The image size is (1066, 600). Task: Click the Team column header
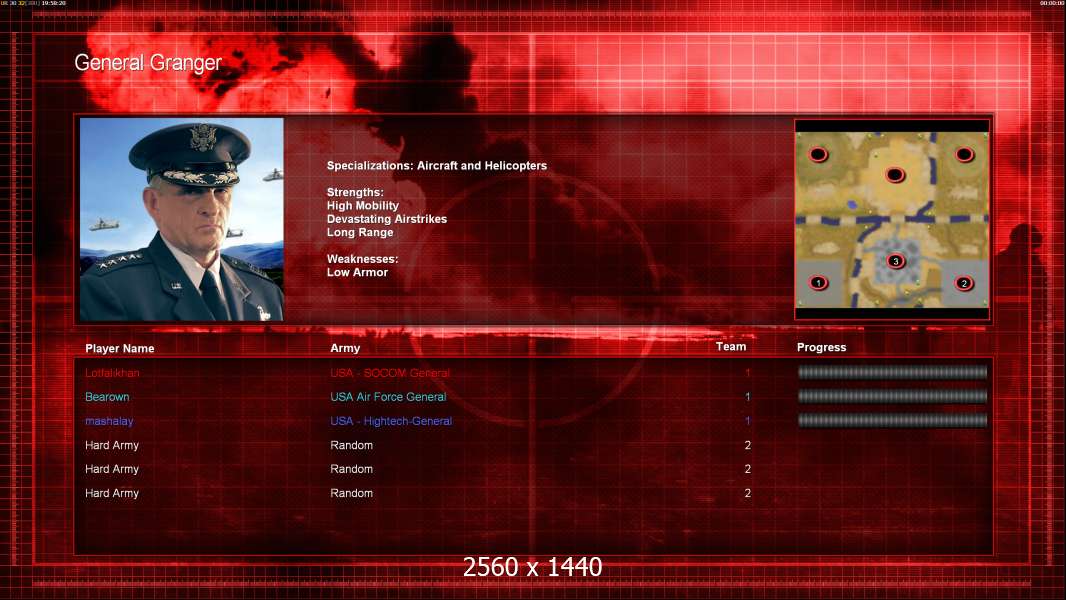(x=731, y=347)
